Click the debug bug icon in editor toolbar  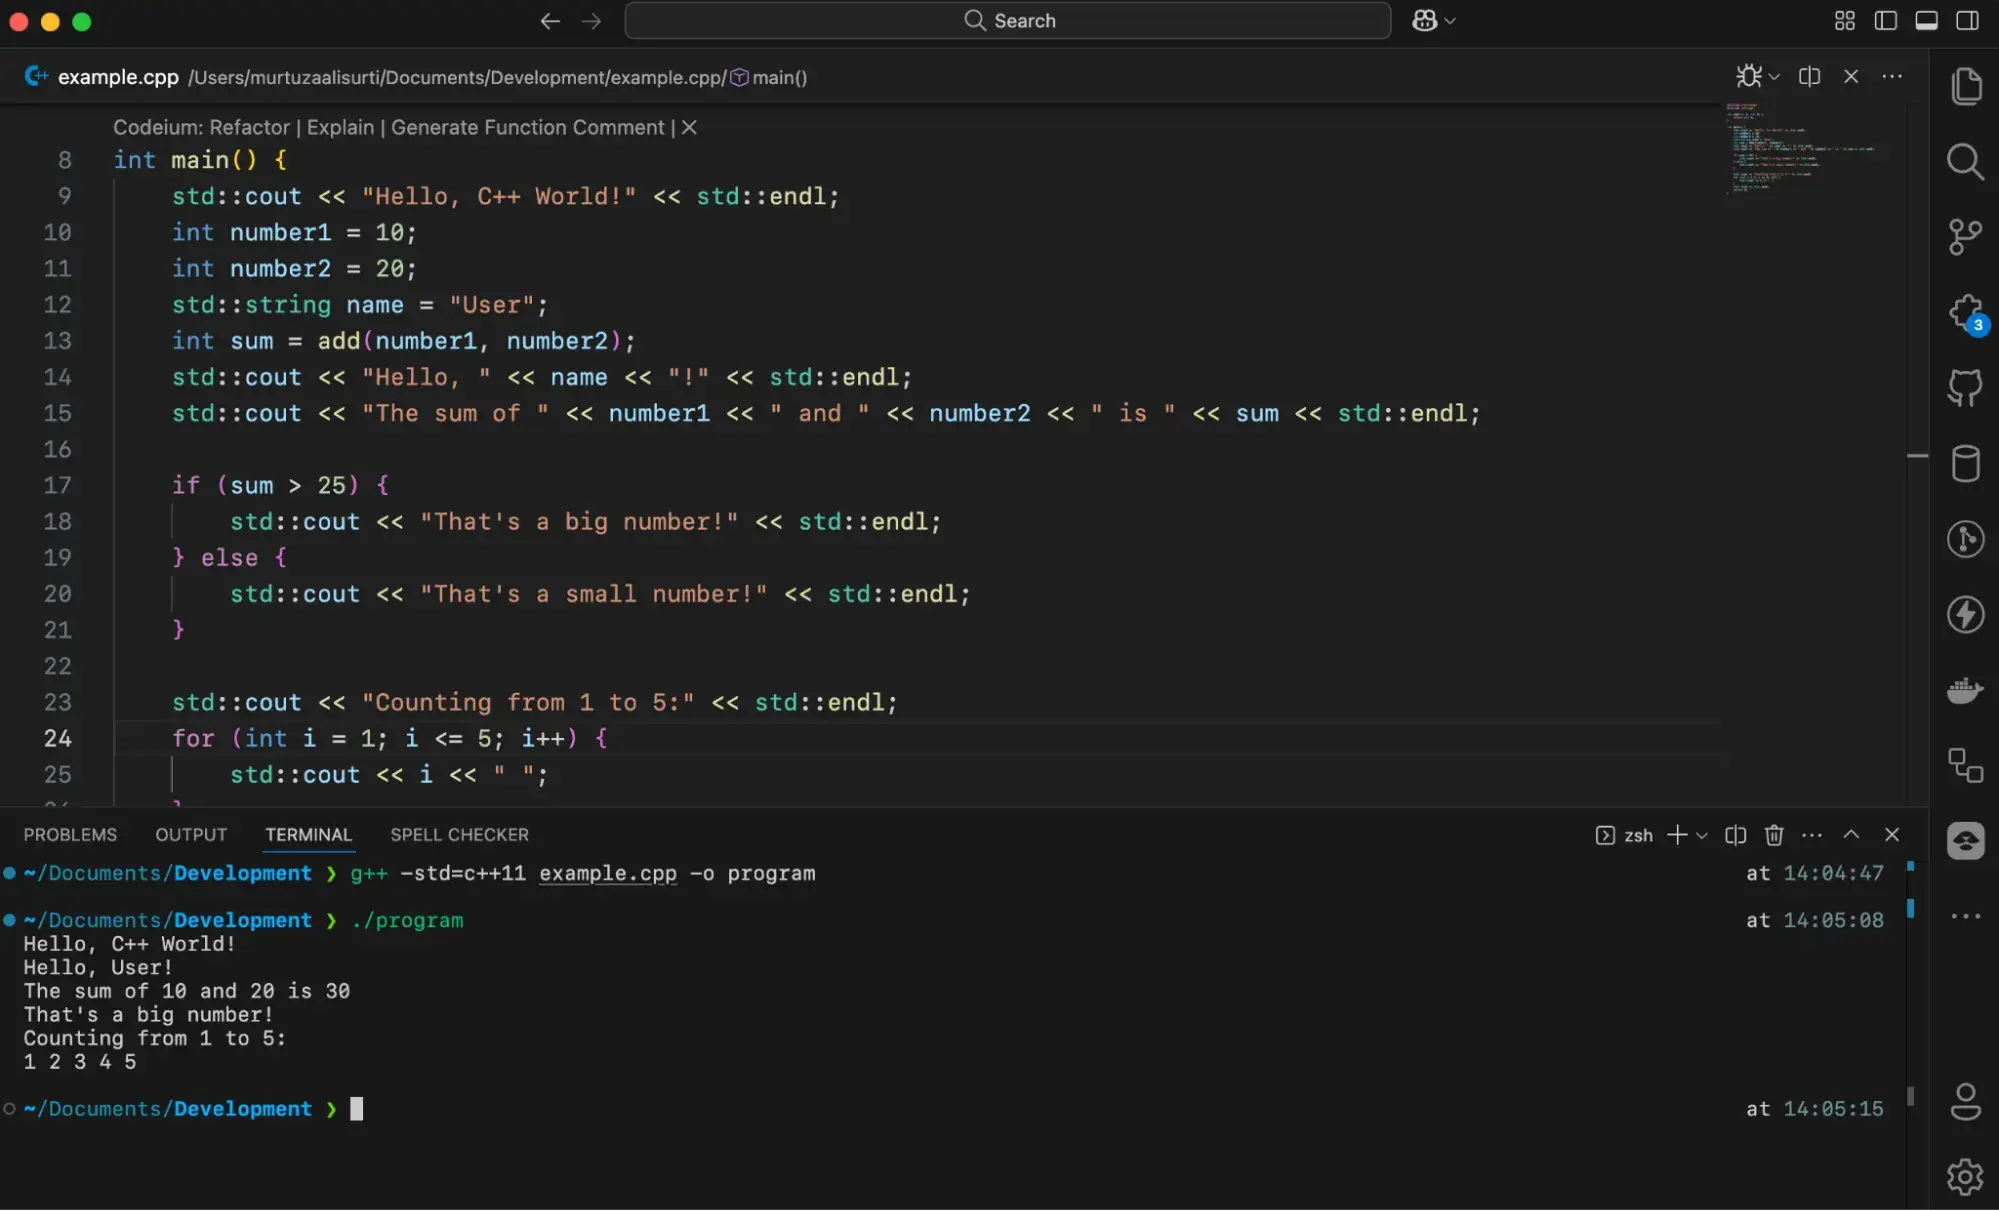pyautogui.click(x=1749, y=76)
